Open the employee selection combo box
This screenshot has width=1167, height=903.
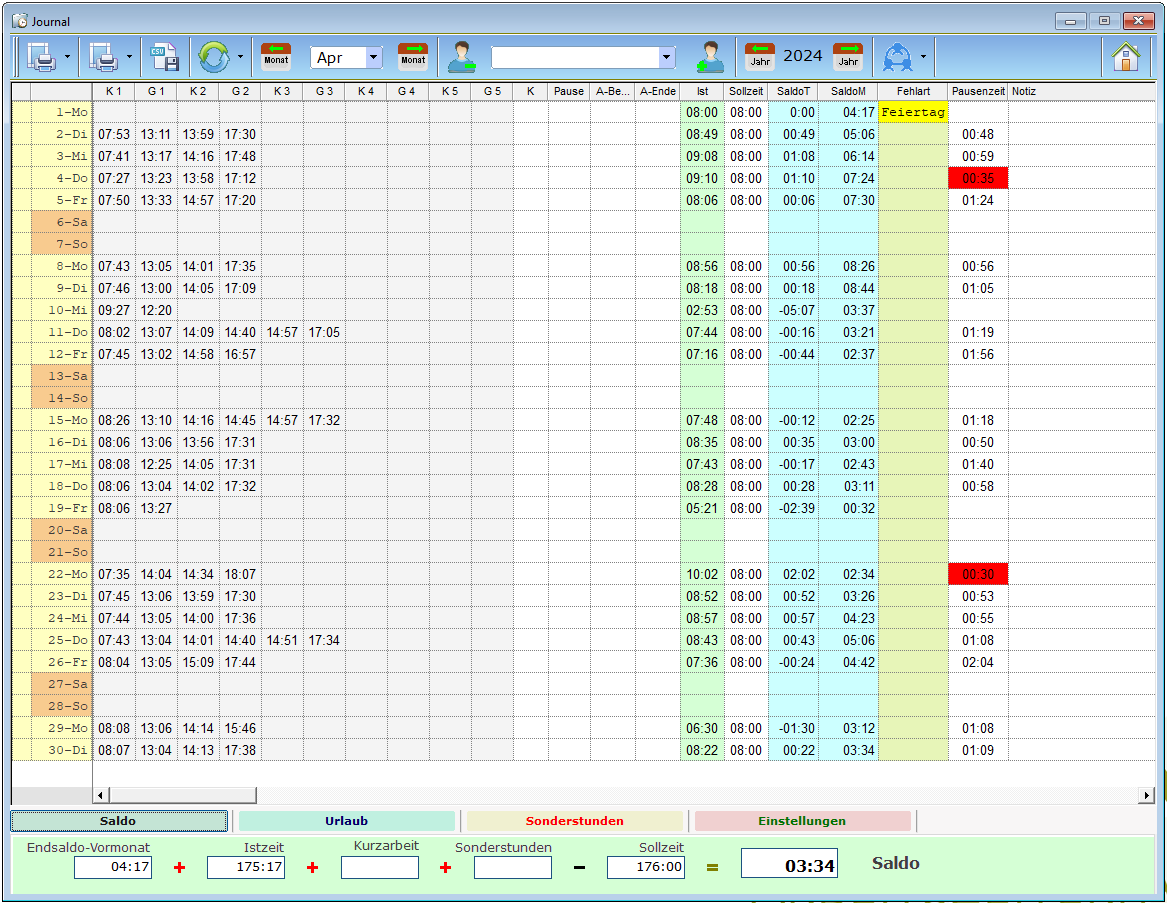click(583, 57)
